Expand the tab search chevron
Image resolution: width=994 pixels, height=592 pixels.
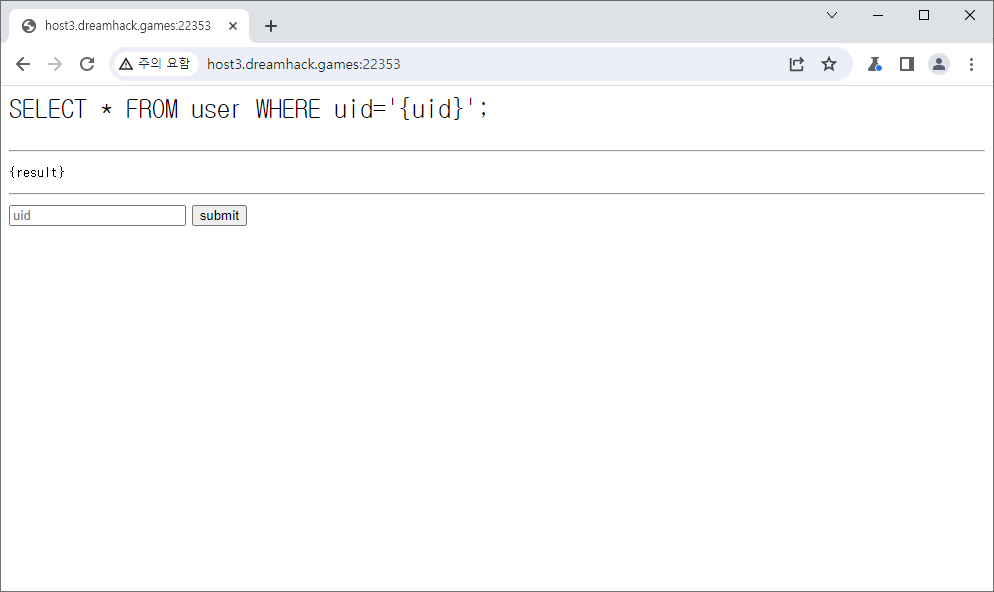(832, 15)
